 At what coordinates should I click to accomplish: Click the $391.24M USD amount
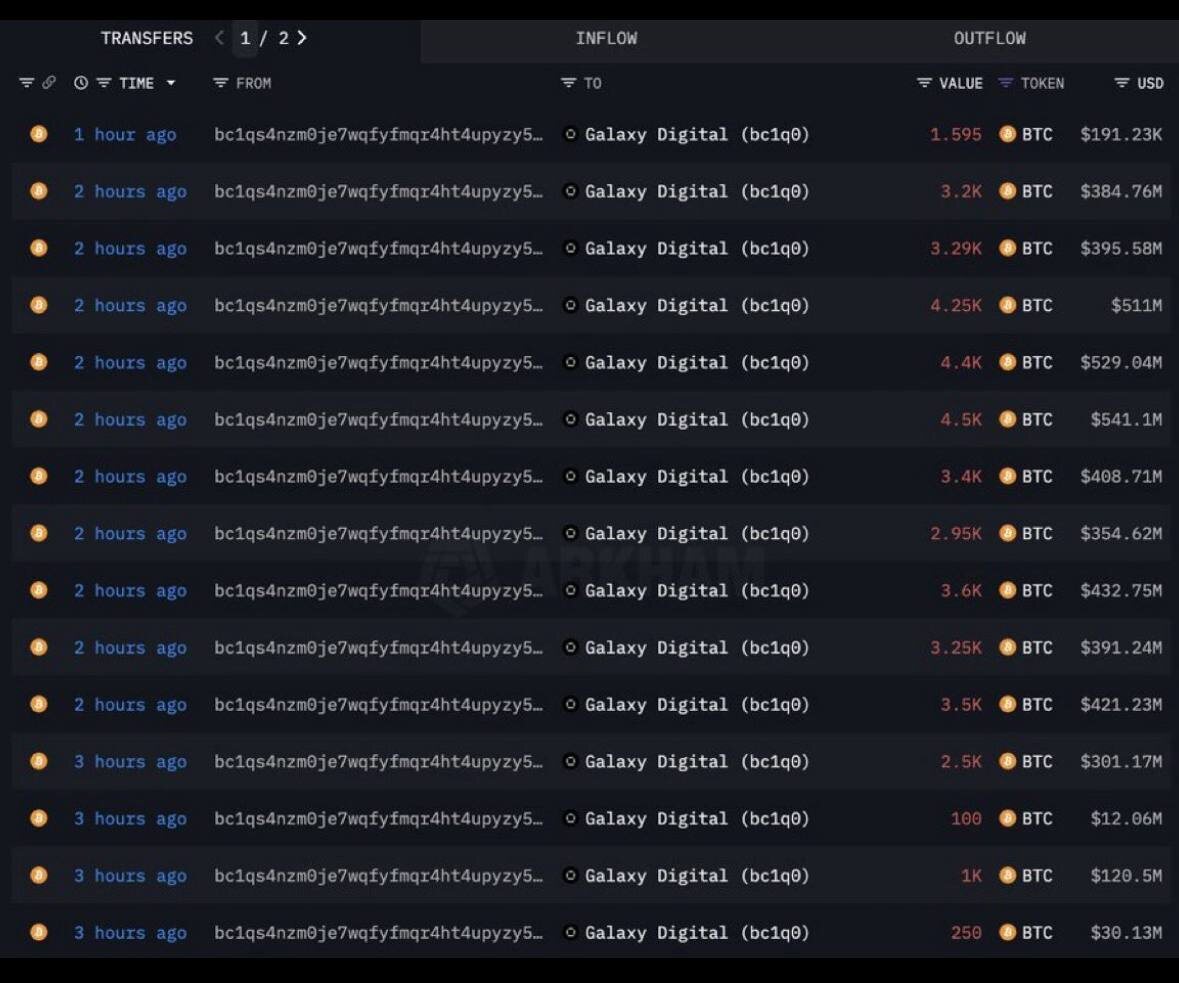pos(1121,648)
